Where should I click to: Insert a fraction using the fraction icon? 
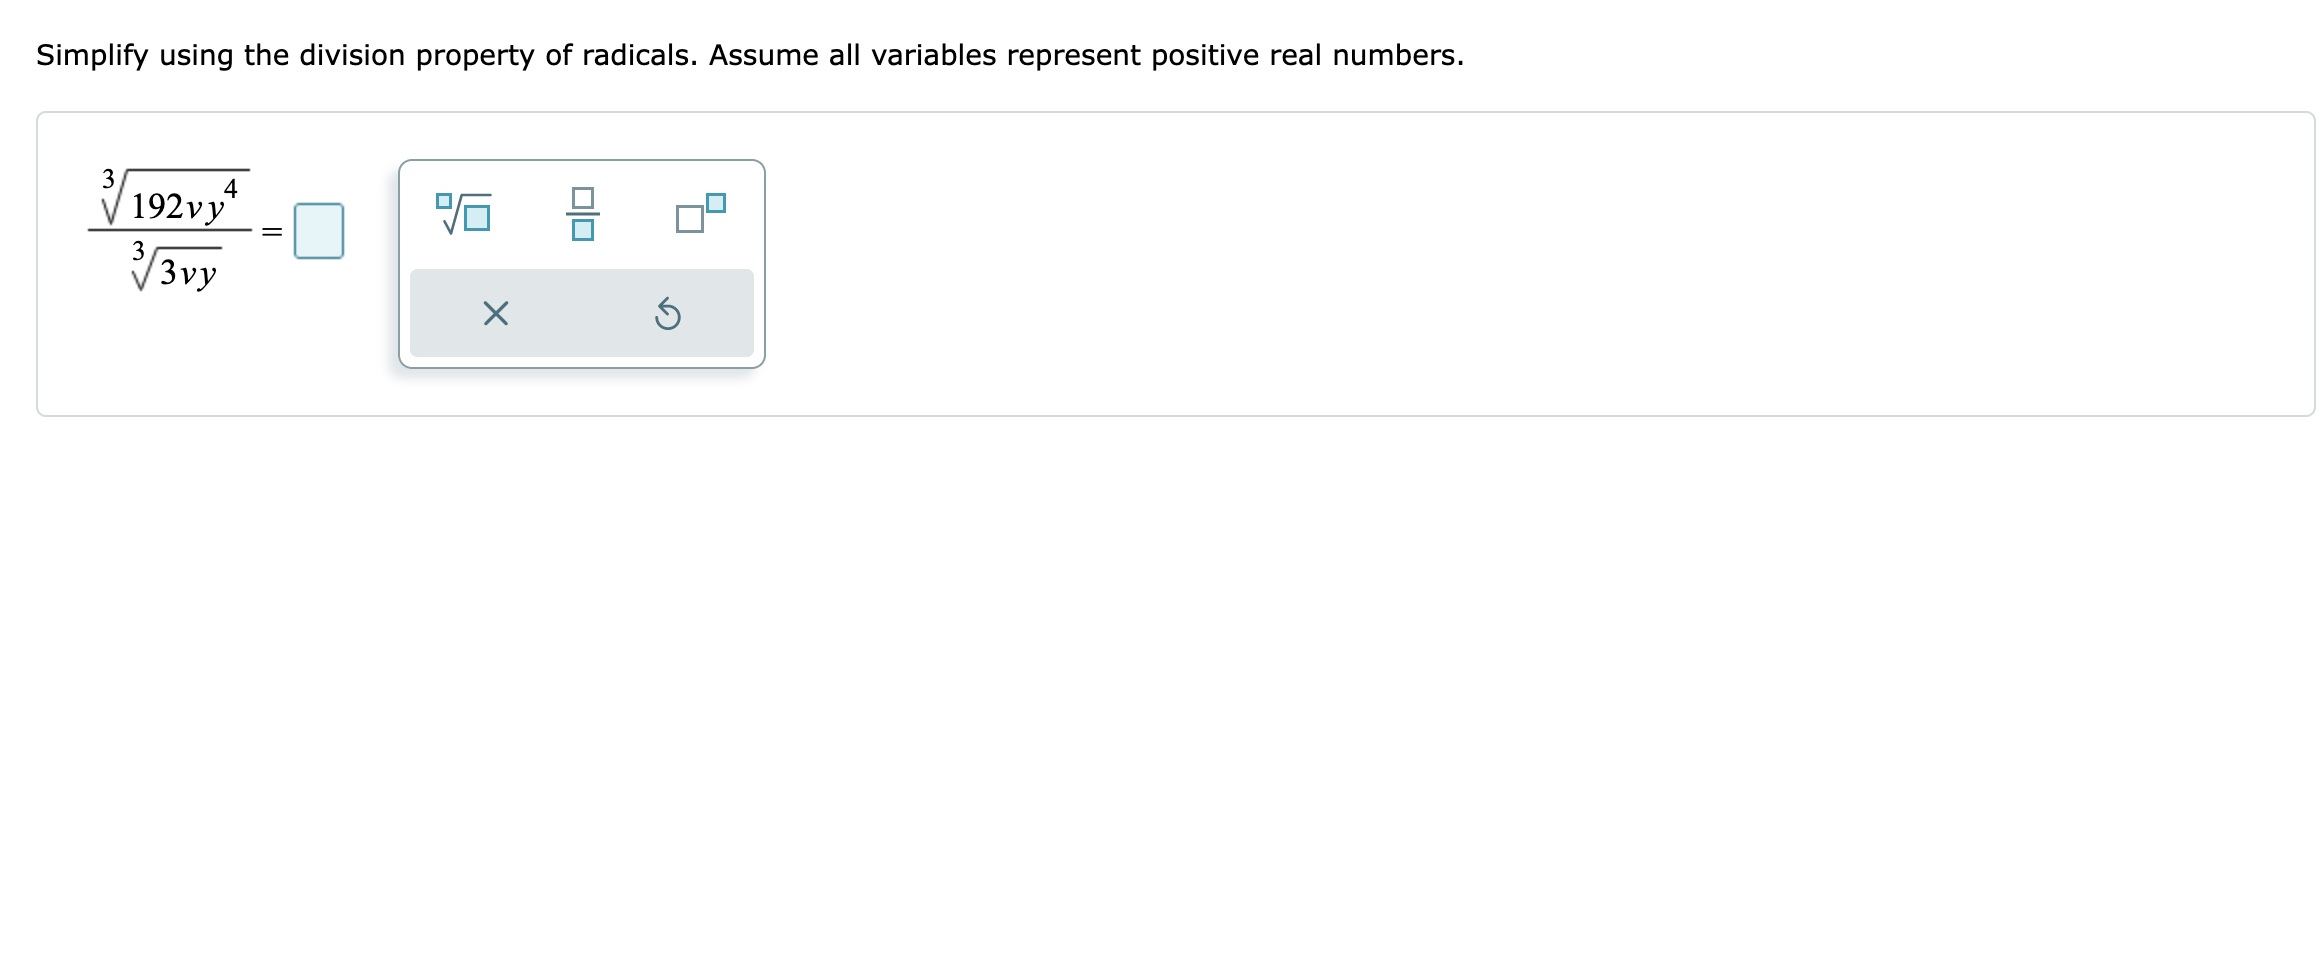click(583, 214)
